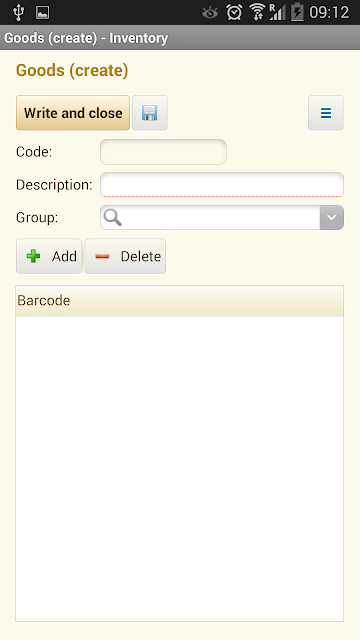Tap the picture notification icon
The image size is (360, 640).
[42, 13]
